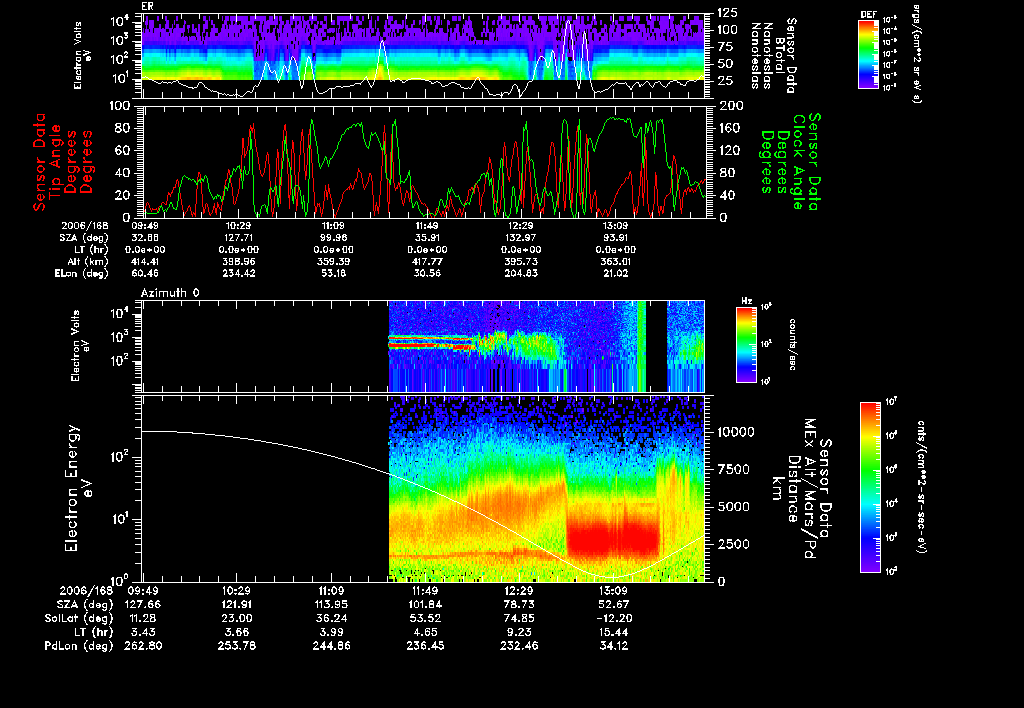This screenshot has height=708, width=1024.
Task: Select local time value 3.43
Action: [143, 632]
